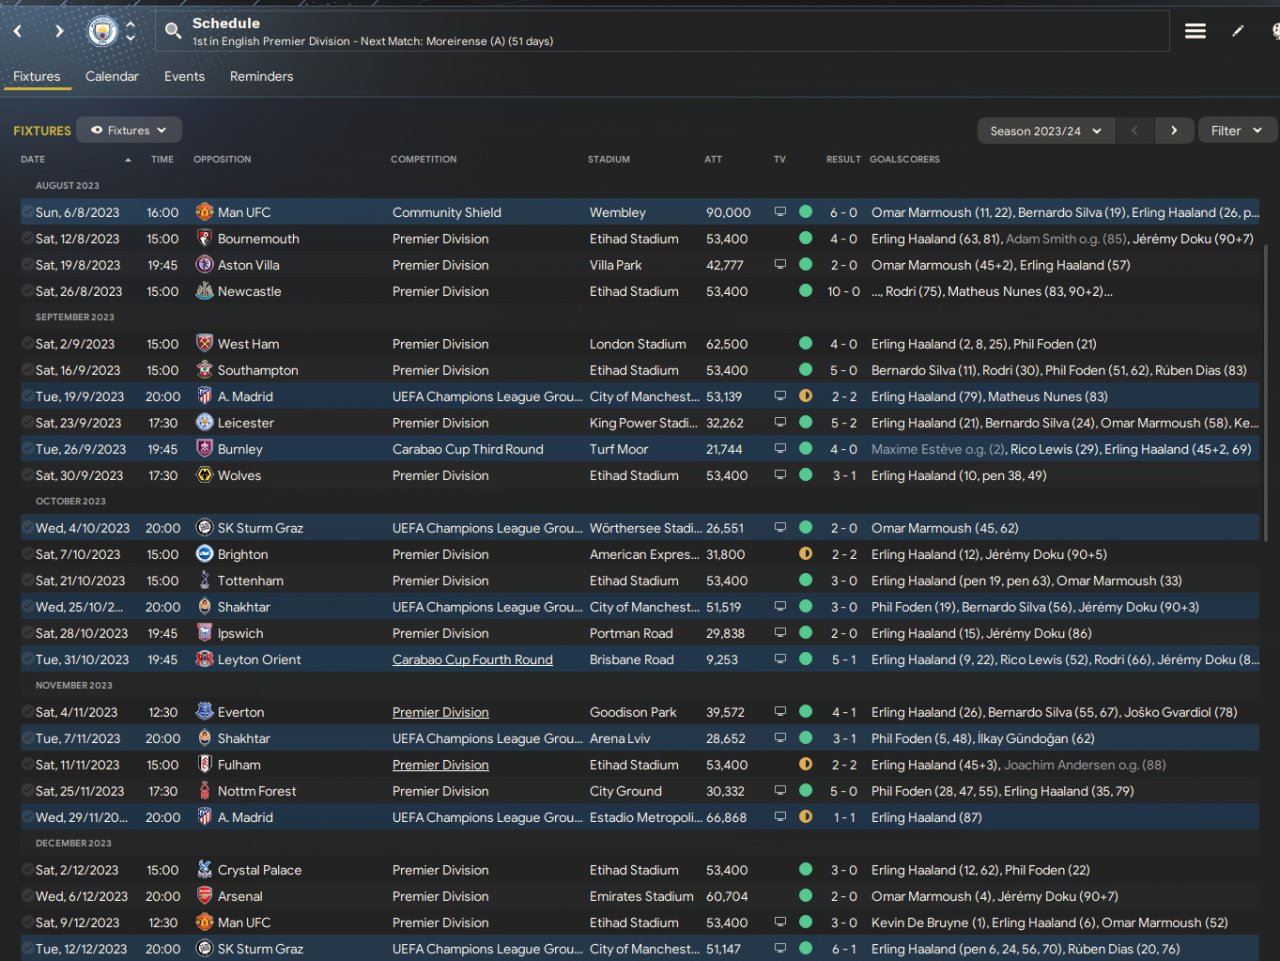Click the pencil edit icon
This screenshot has width=1280, height=961.
point(1238,31)
